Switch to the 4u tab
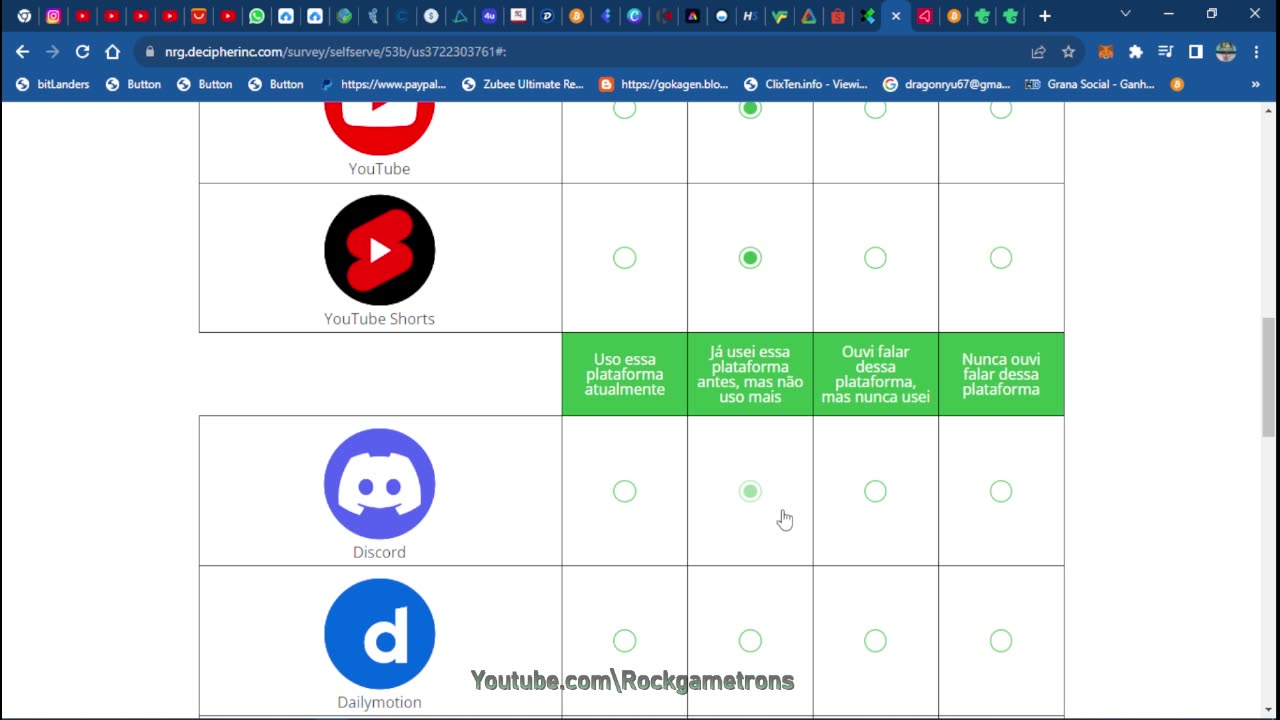The width and height of the screenshot is (1280, 720). point(489,16)
